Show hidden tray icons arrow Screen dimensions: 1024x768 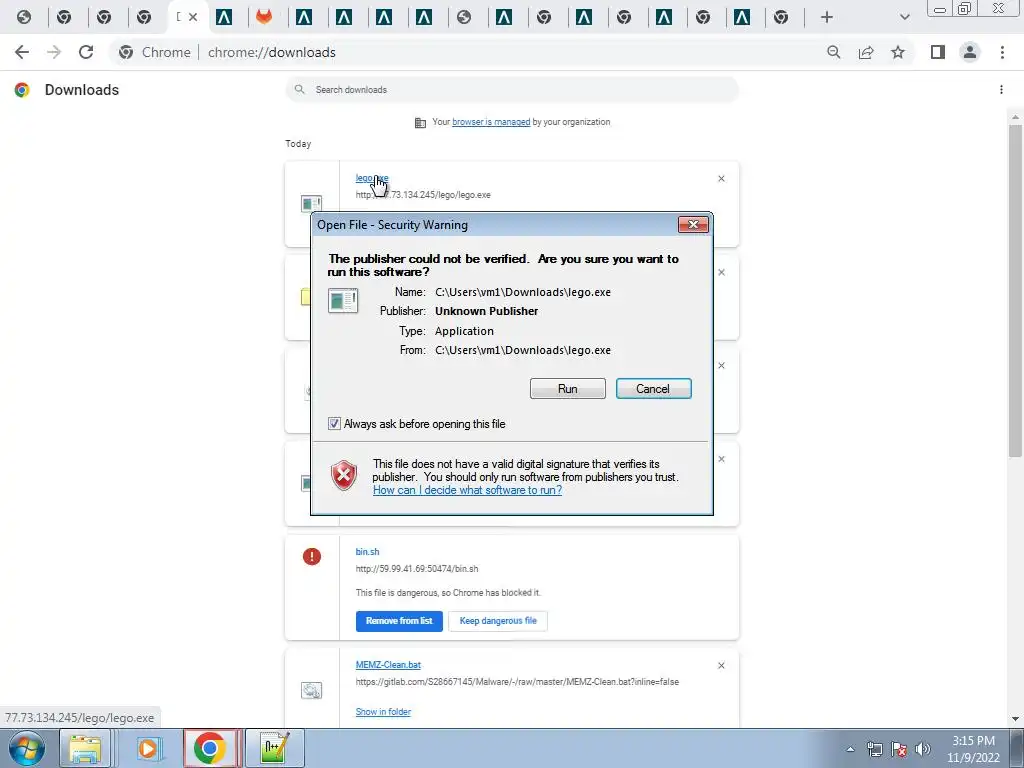(x=850, y=750)
